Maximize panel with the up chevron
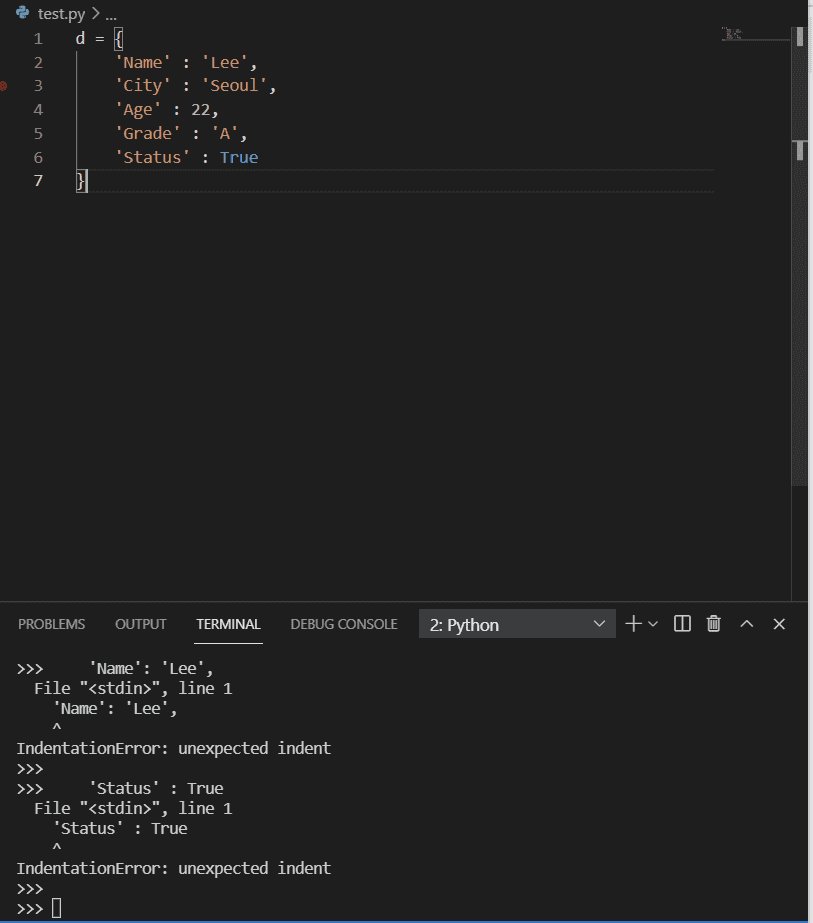 (x=747, y=624)
